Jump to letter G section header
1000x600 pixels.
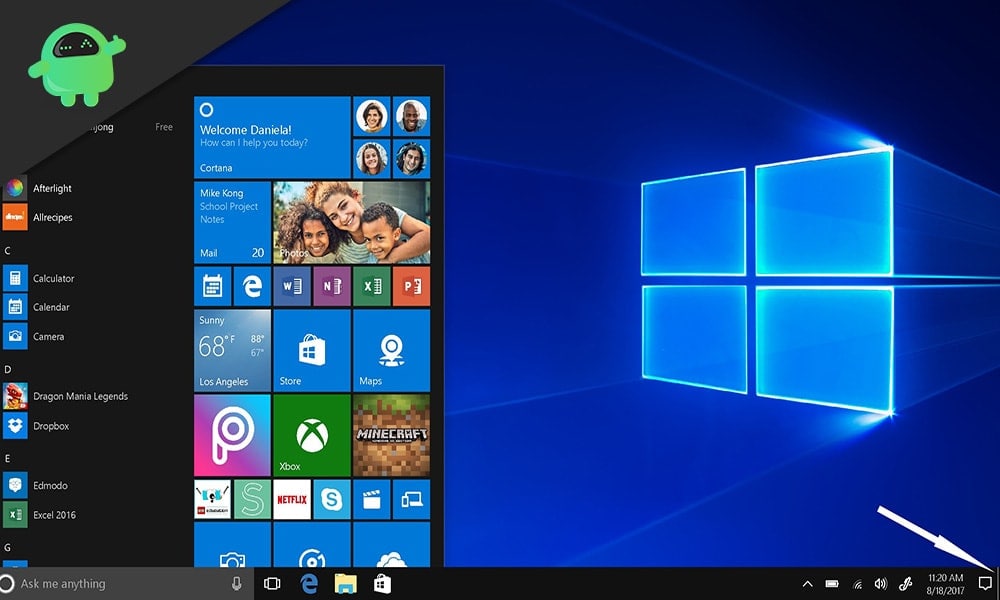8,547
